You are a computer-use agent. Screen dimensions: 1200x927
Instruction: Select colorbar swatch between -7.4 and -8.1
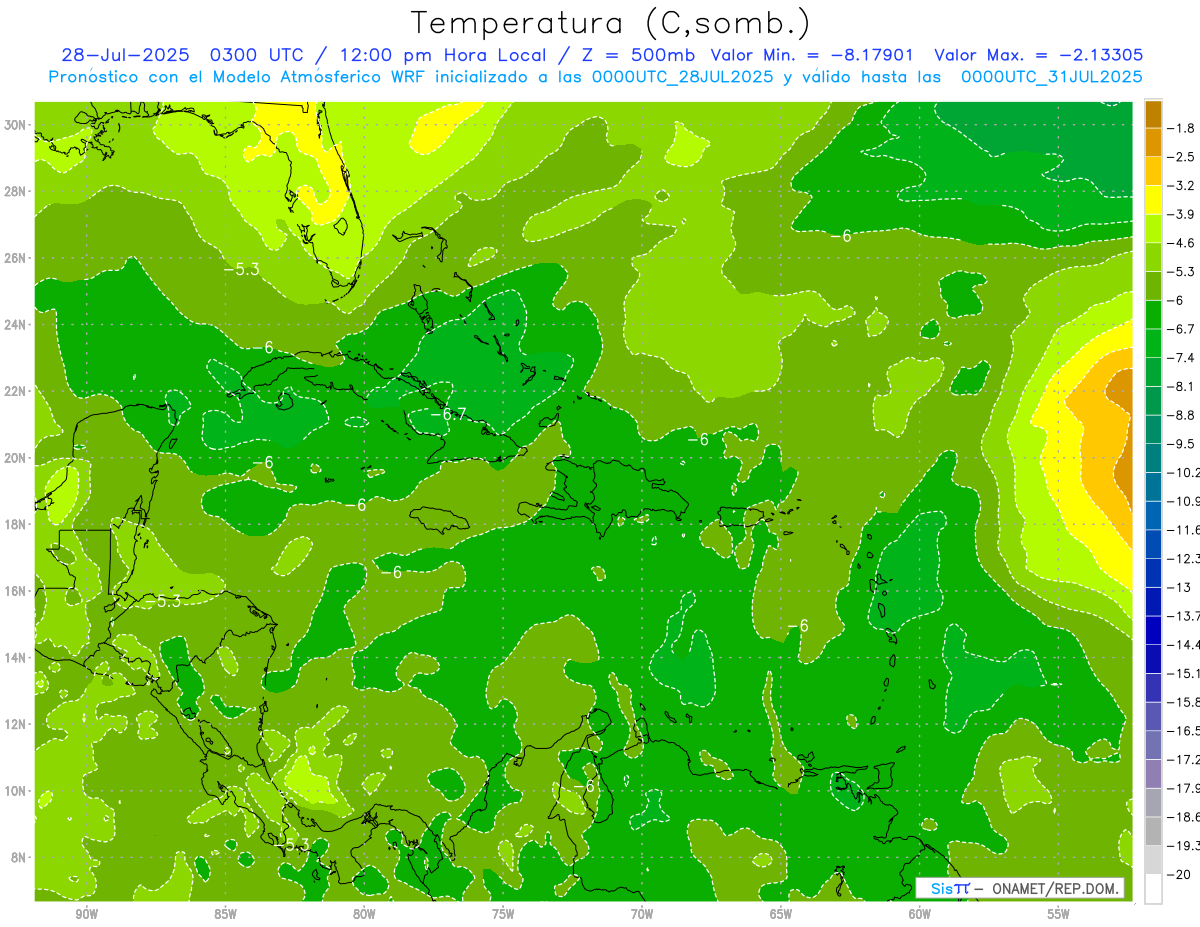[1153, 372]
